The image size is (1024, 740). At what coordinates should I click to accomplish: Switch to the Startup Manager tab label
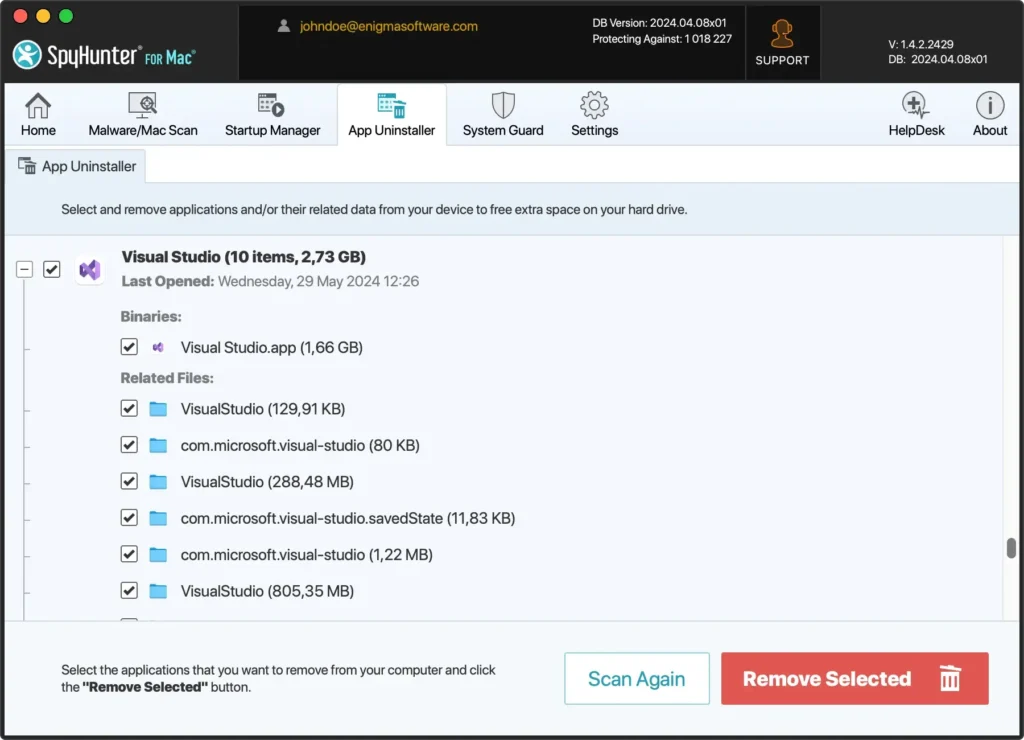[x=272, y=131]
